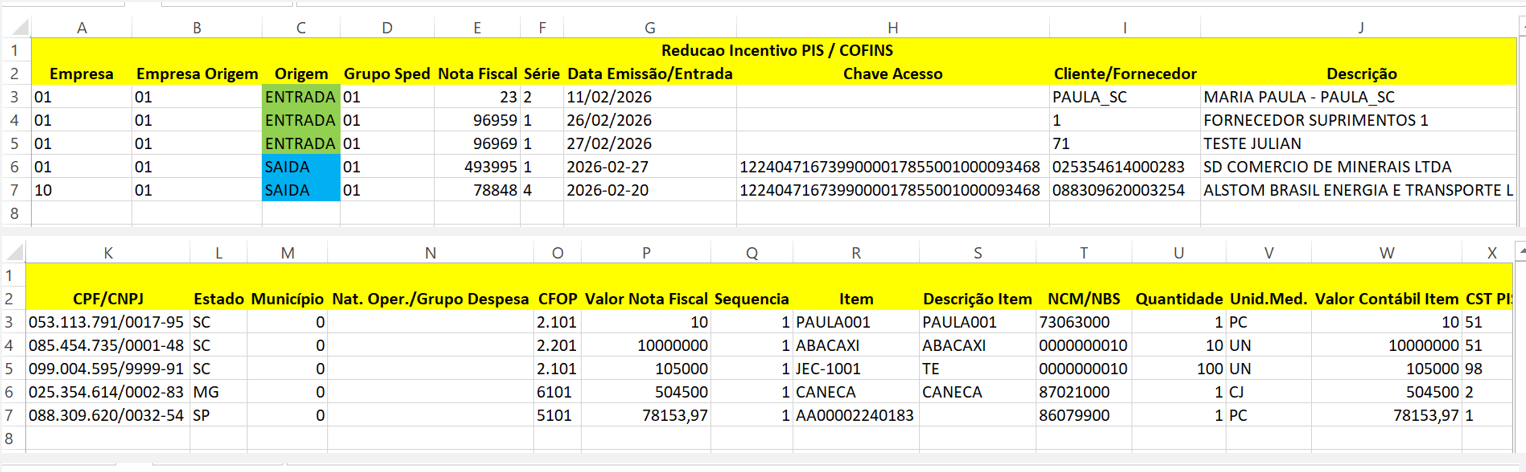Select the CNPJ value 053.113.791/0017-95
This screenshot has height=472, width=1526.
[x=107, y=322]
